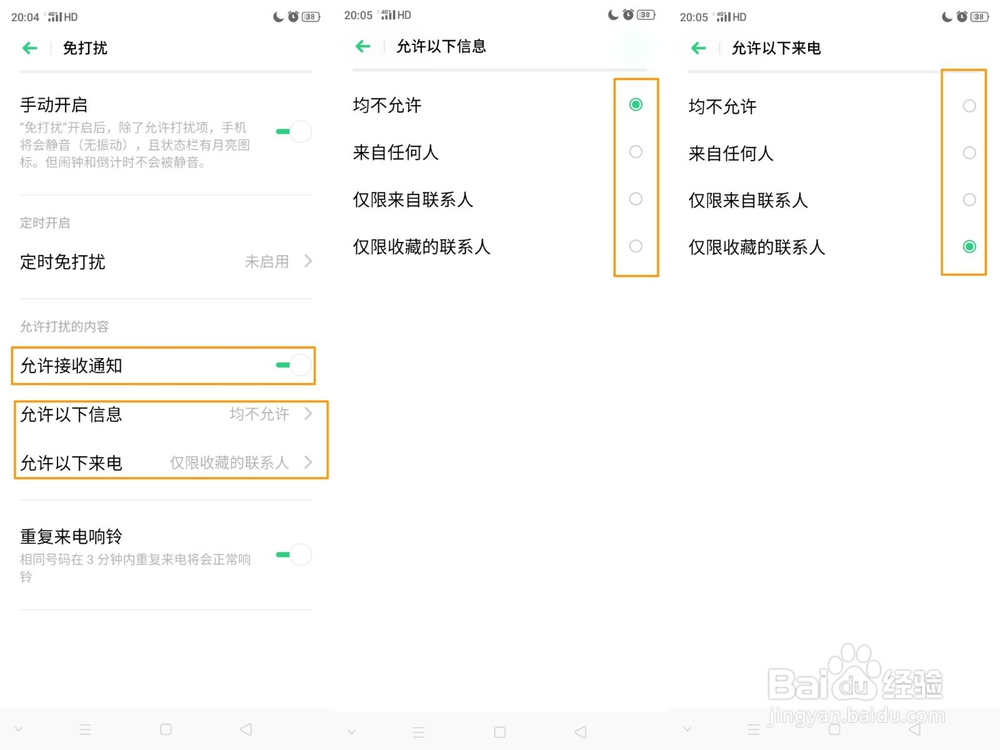Tap back triangle nav icon on 免打扰 screen

[x=246, y=729]
